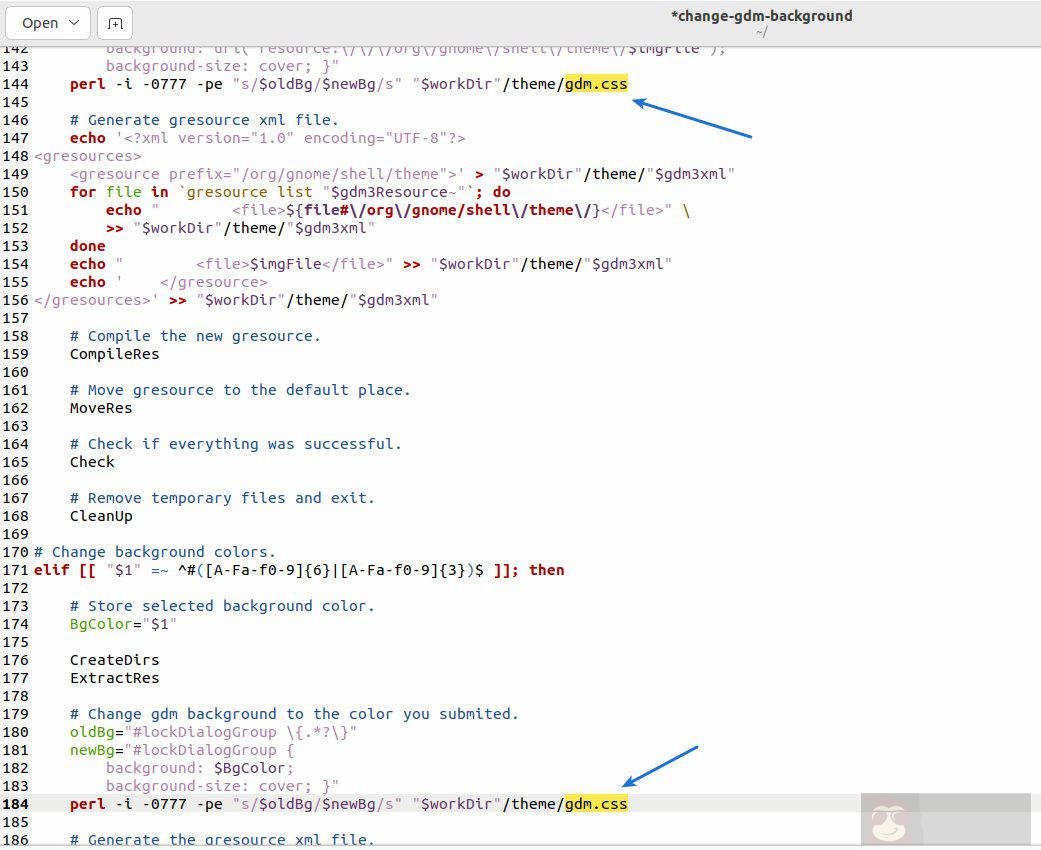Click the highlighted gdm.css on line 184
The height and width of the screenshot is (850, 1041).
click(x=596, y=803)
